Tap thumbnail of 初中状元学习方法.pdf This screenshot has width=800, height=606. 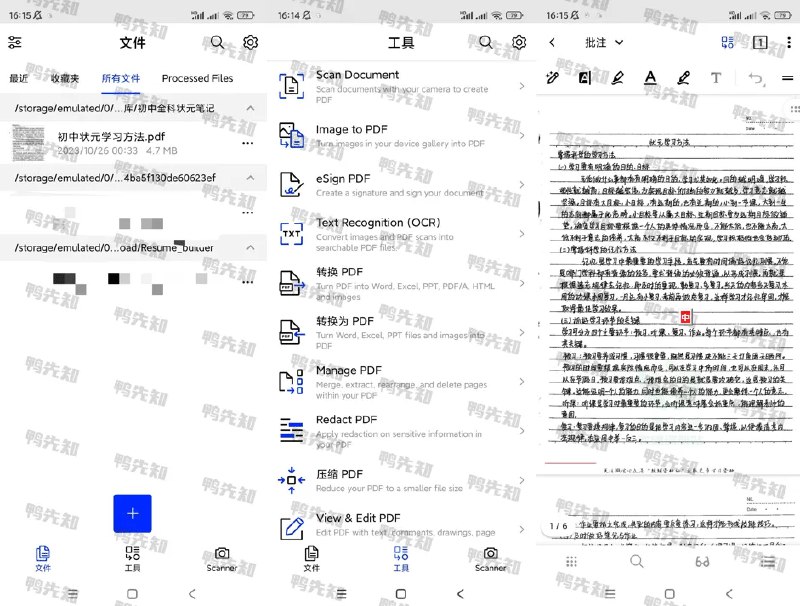pyautogui.click(x=28, y=143)
